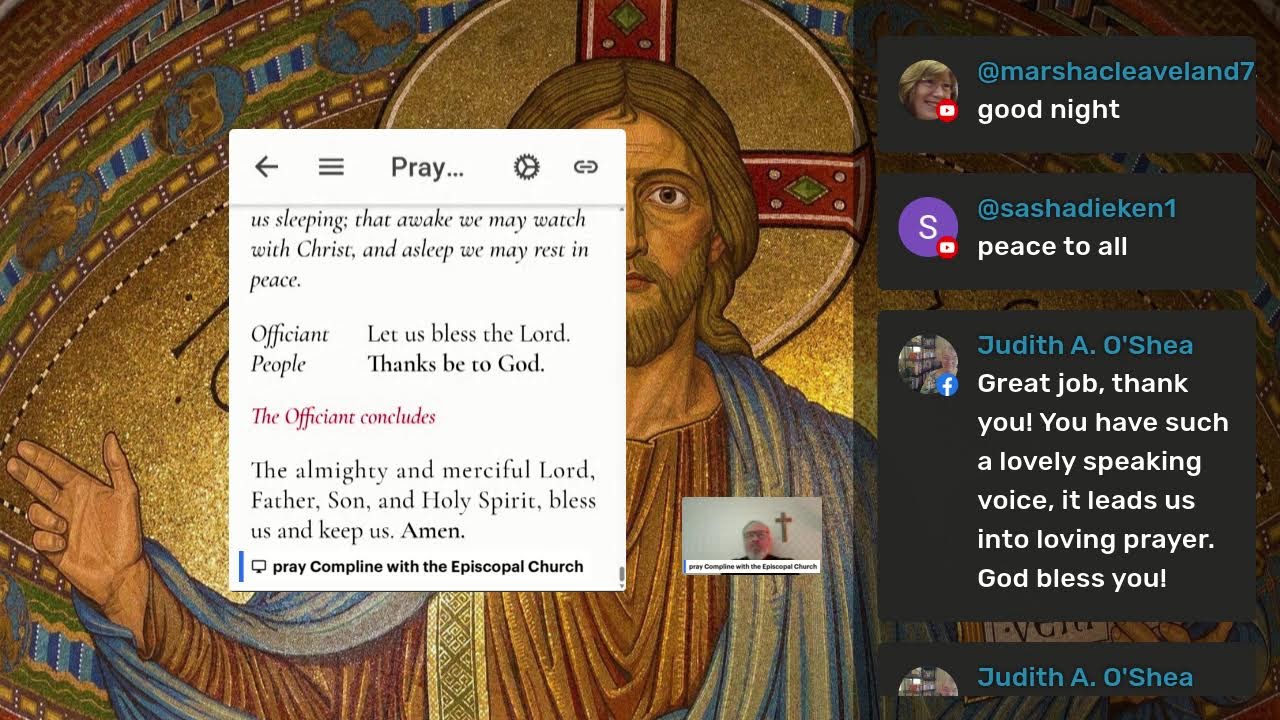Screen dimensions: 1280x720
Task: Click the small webcam video thumbnail
Action: tap(752, 535)
